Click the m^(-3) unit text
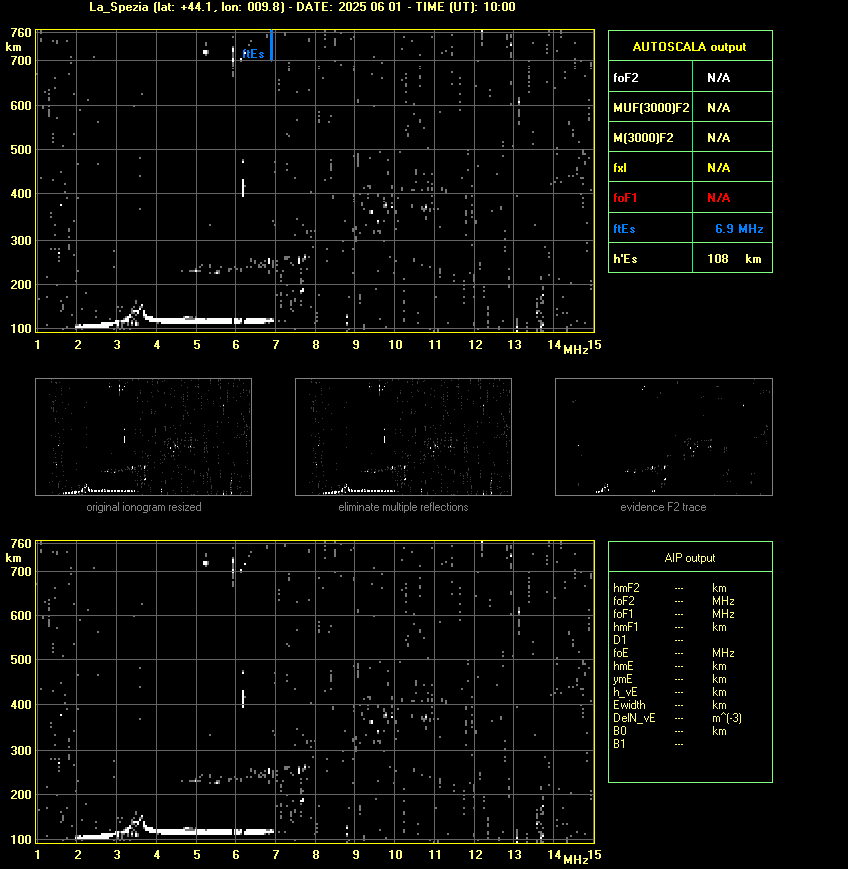The height and width of the screenshot is (869, 848). [x=727, y=718]
